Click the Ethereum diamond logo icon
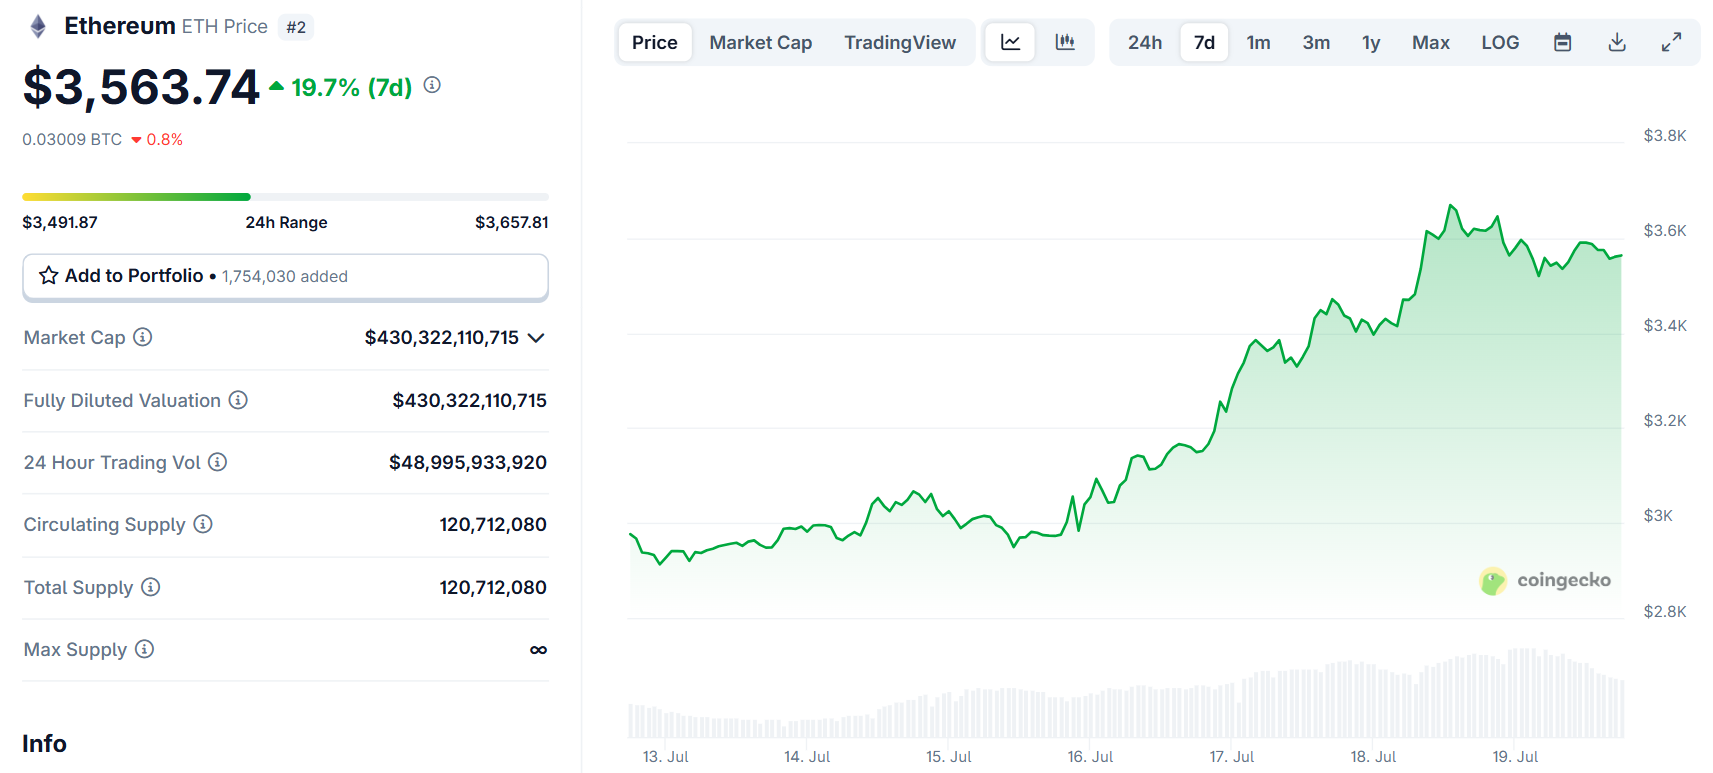Screen dimensions: 1713x773 (x=38, y=26)
